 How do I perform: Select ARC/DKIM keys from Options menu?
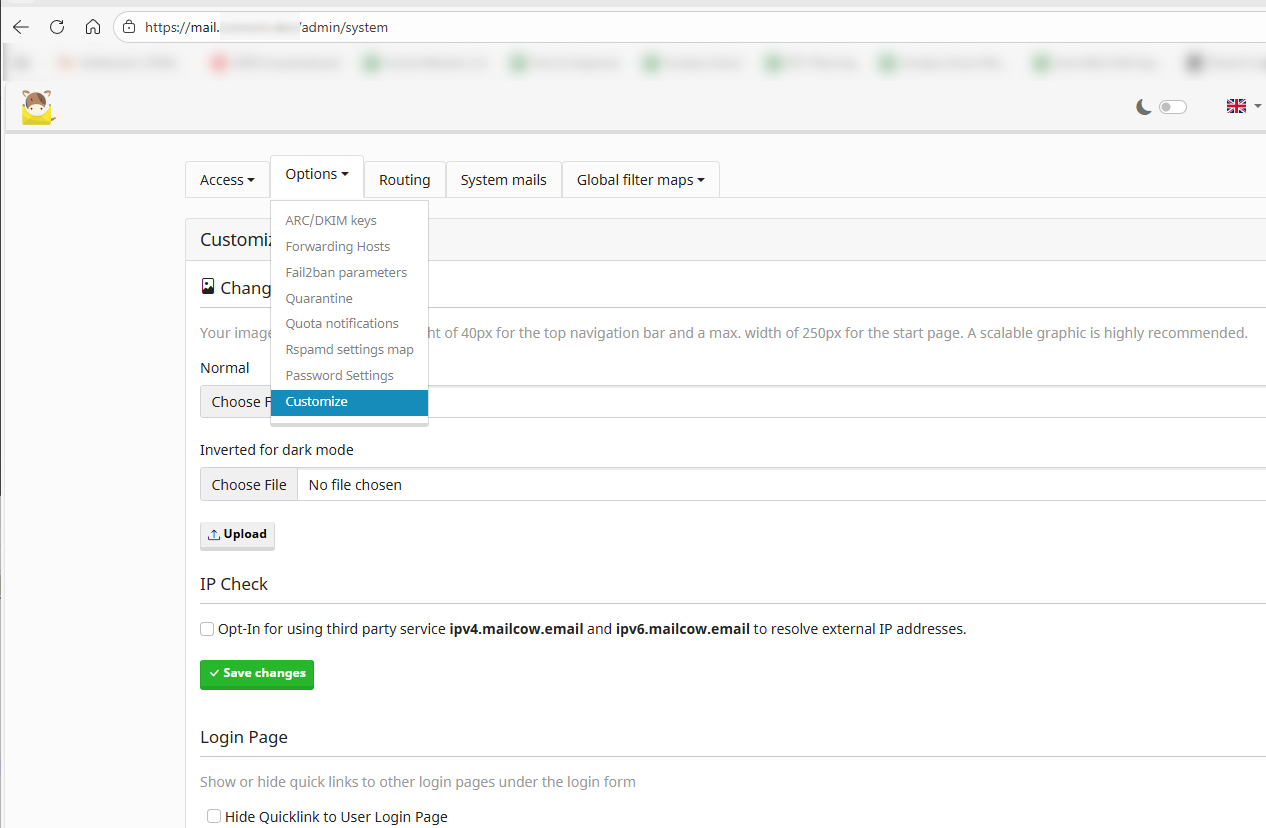coord(331,221)
